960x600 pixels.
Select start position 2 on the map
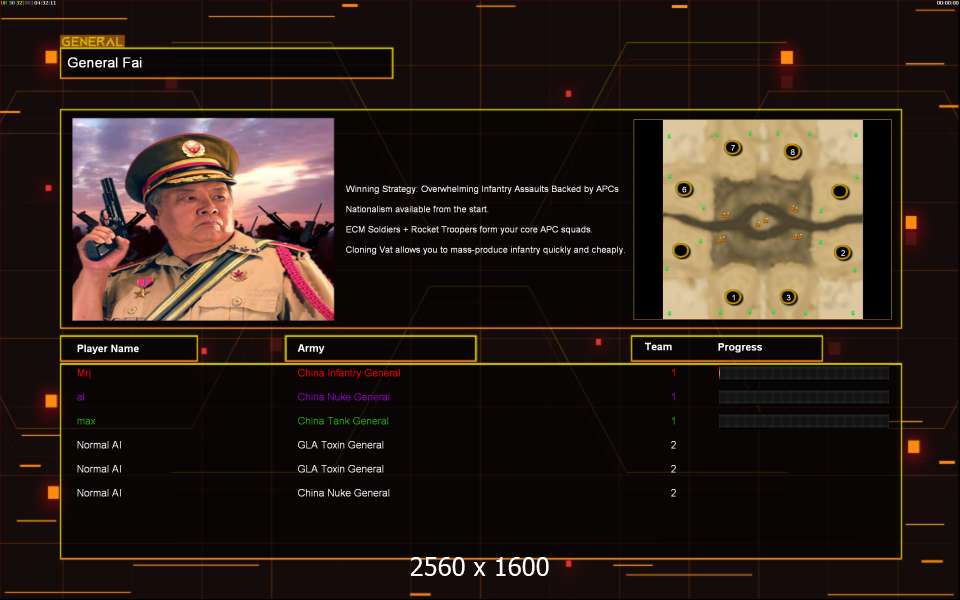(842, 252)
